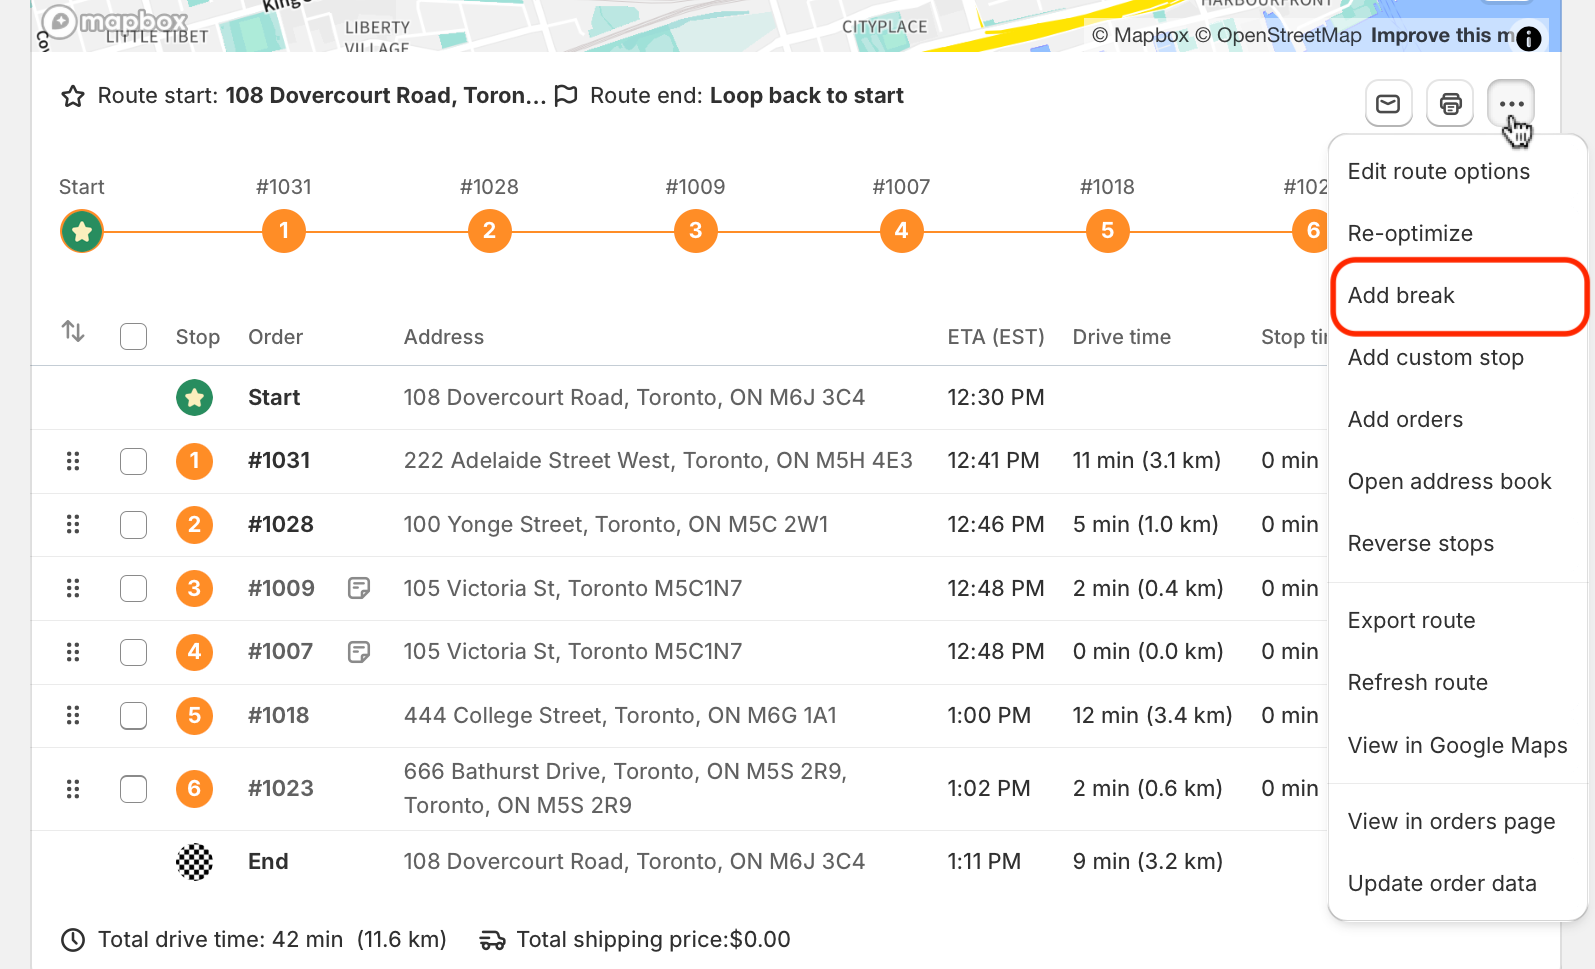1595x969 pixels.
Task: Choose Re-optimize in the menu
Action: [x=1458, y=234]
